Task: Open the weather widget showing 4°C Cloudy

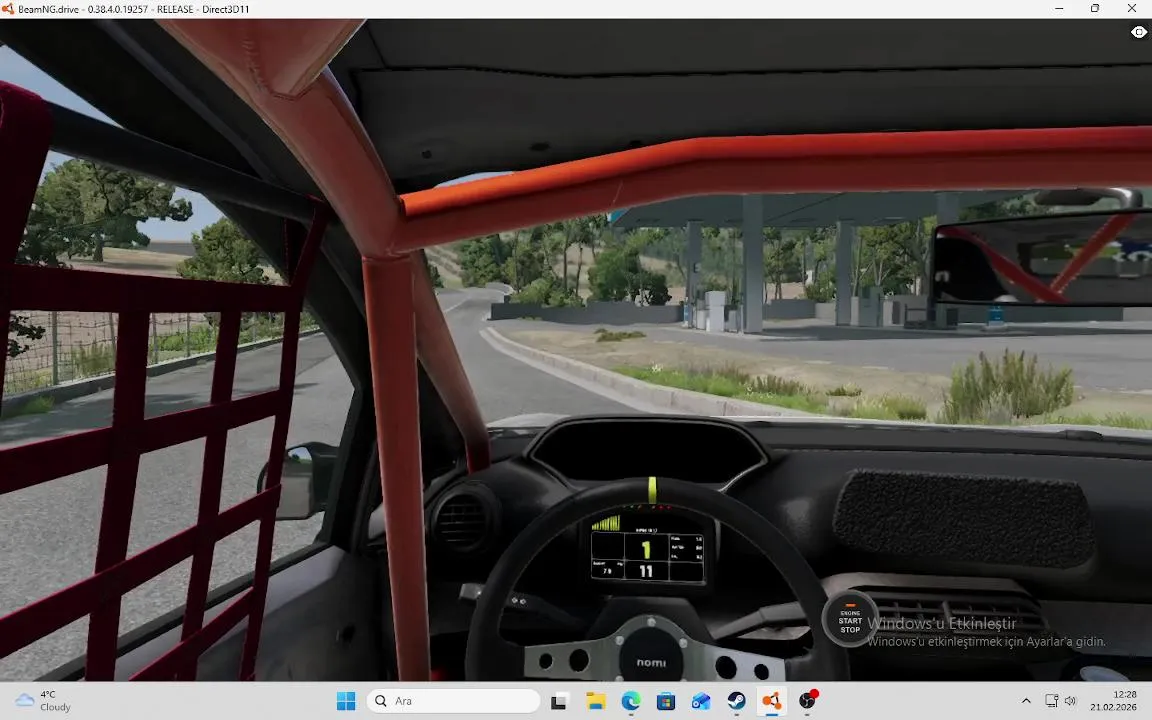Action: 43,701
